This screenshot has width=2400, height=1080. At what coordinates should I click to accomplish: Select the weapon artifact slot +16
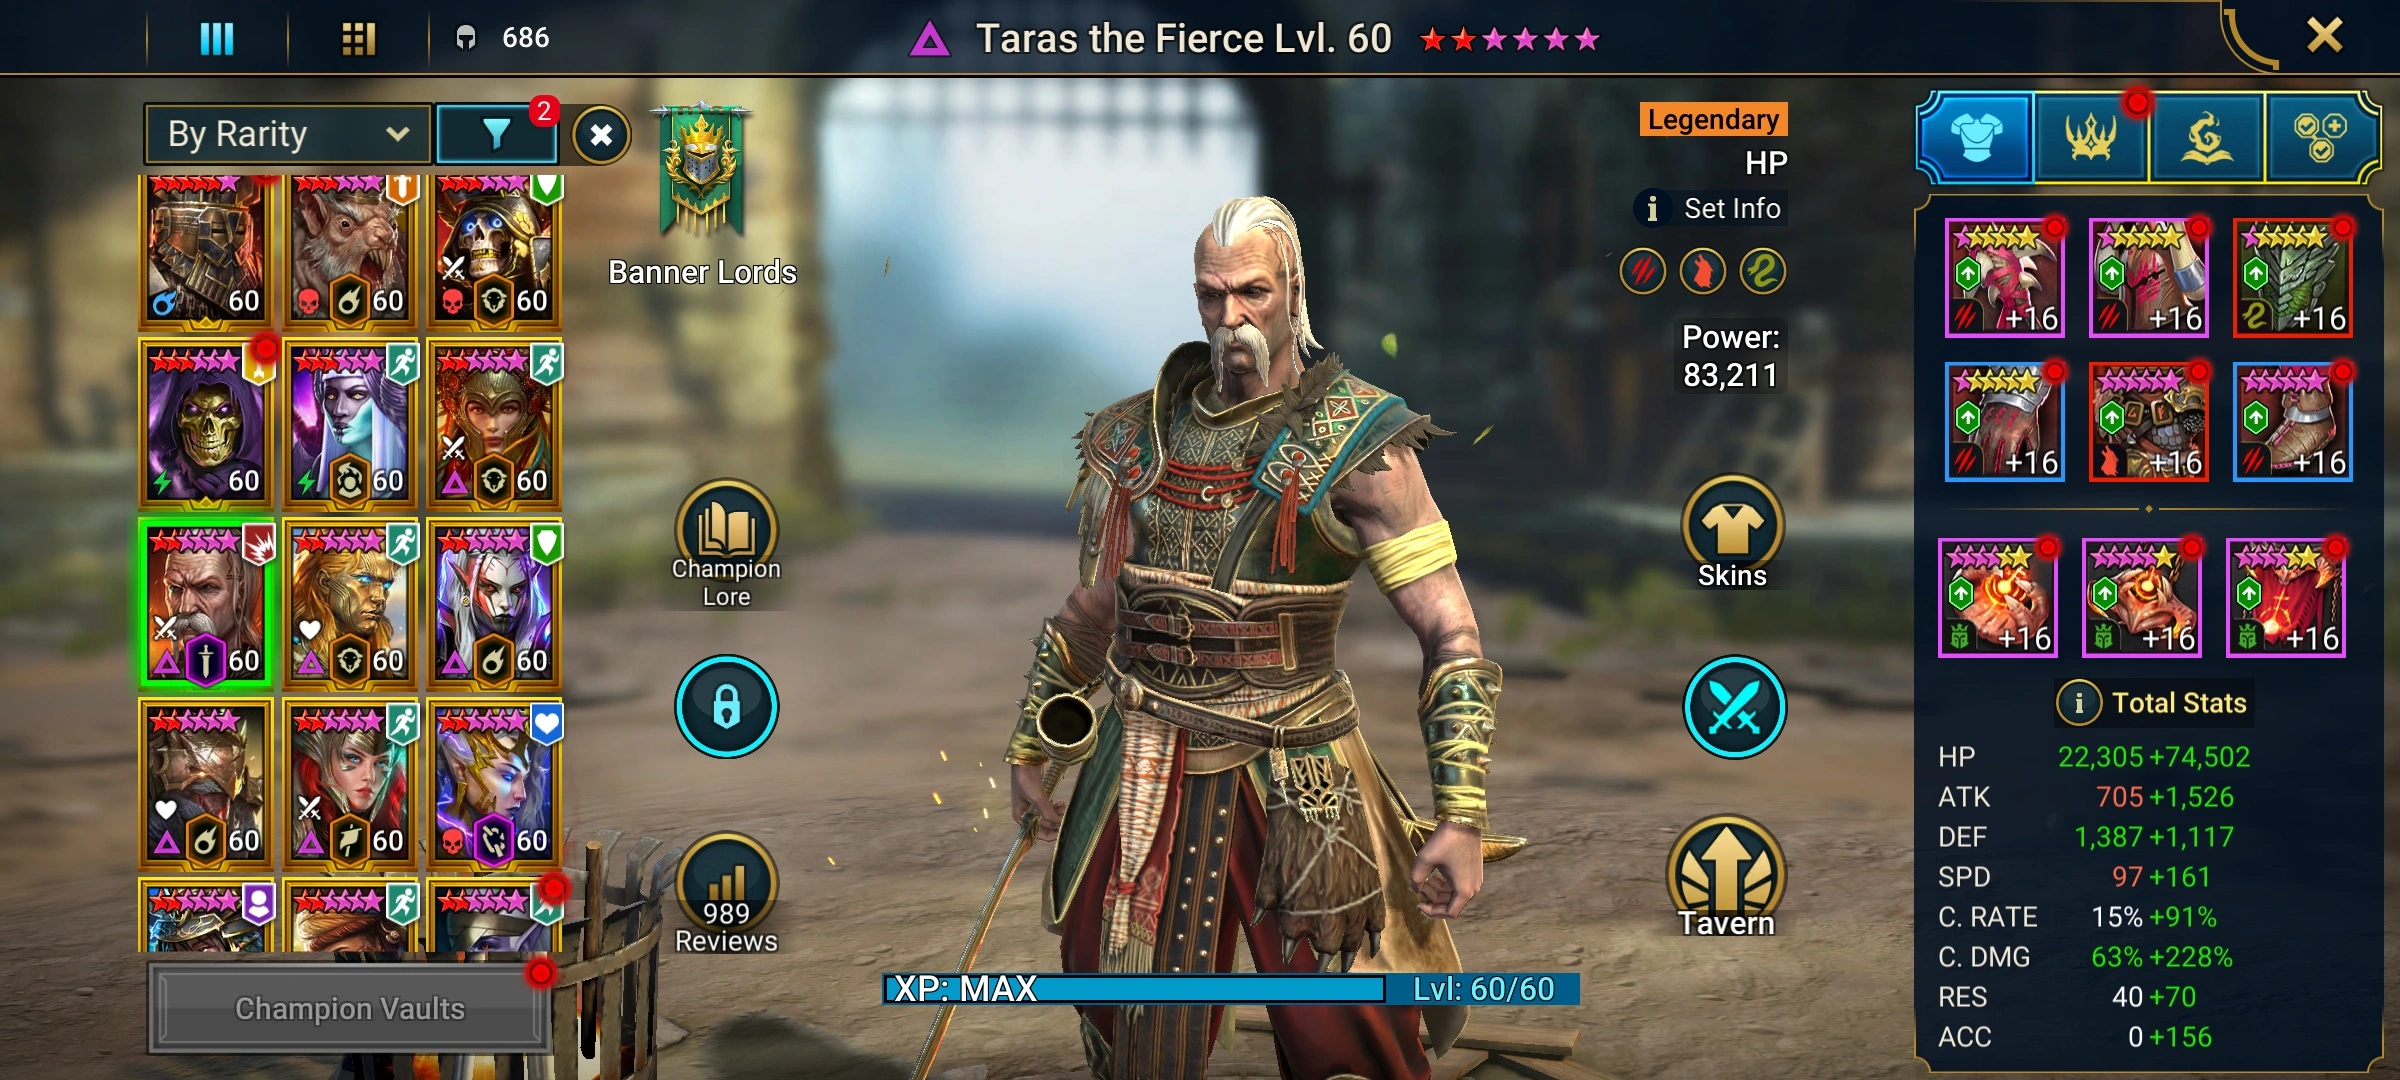coord(2005,278)
